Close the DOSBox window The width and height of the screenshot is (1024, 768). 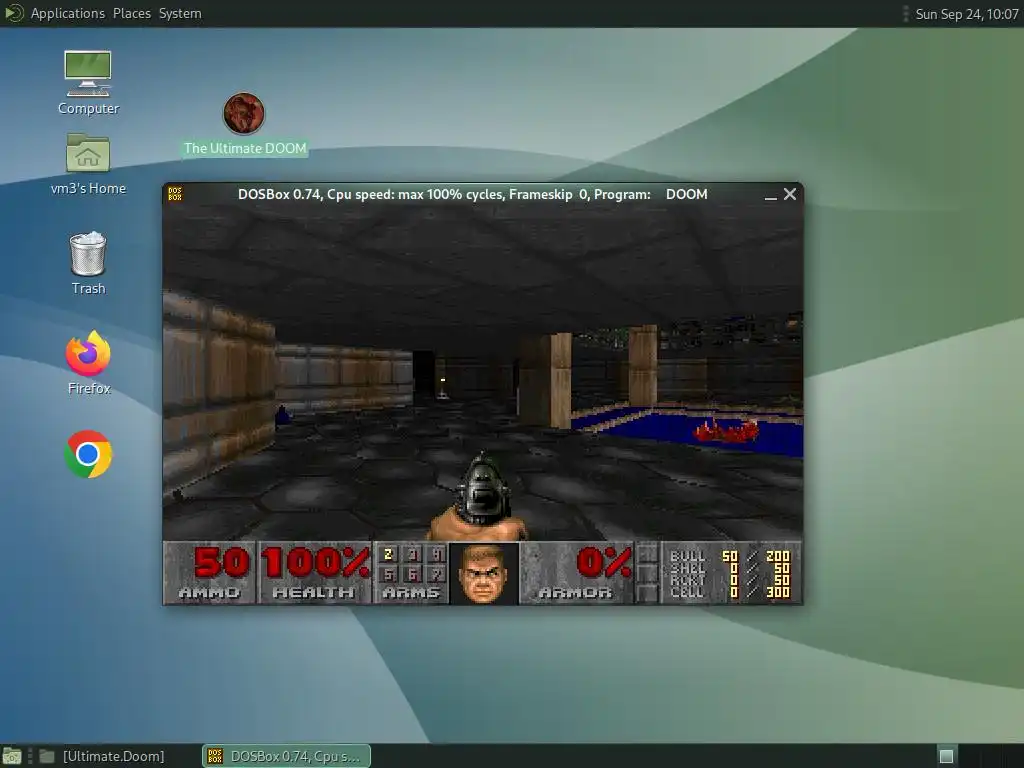(x=790, y=194)
